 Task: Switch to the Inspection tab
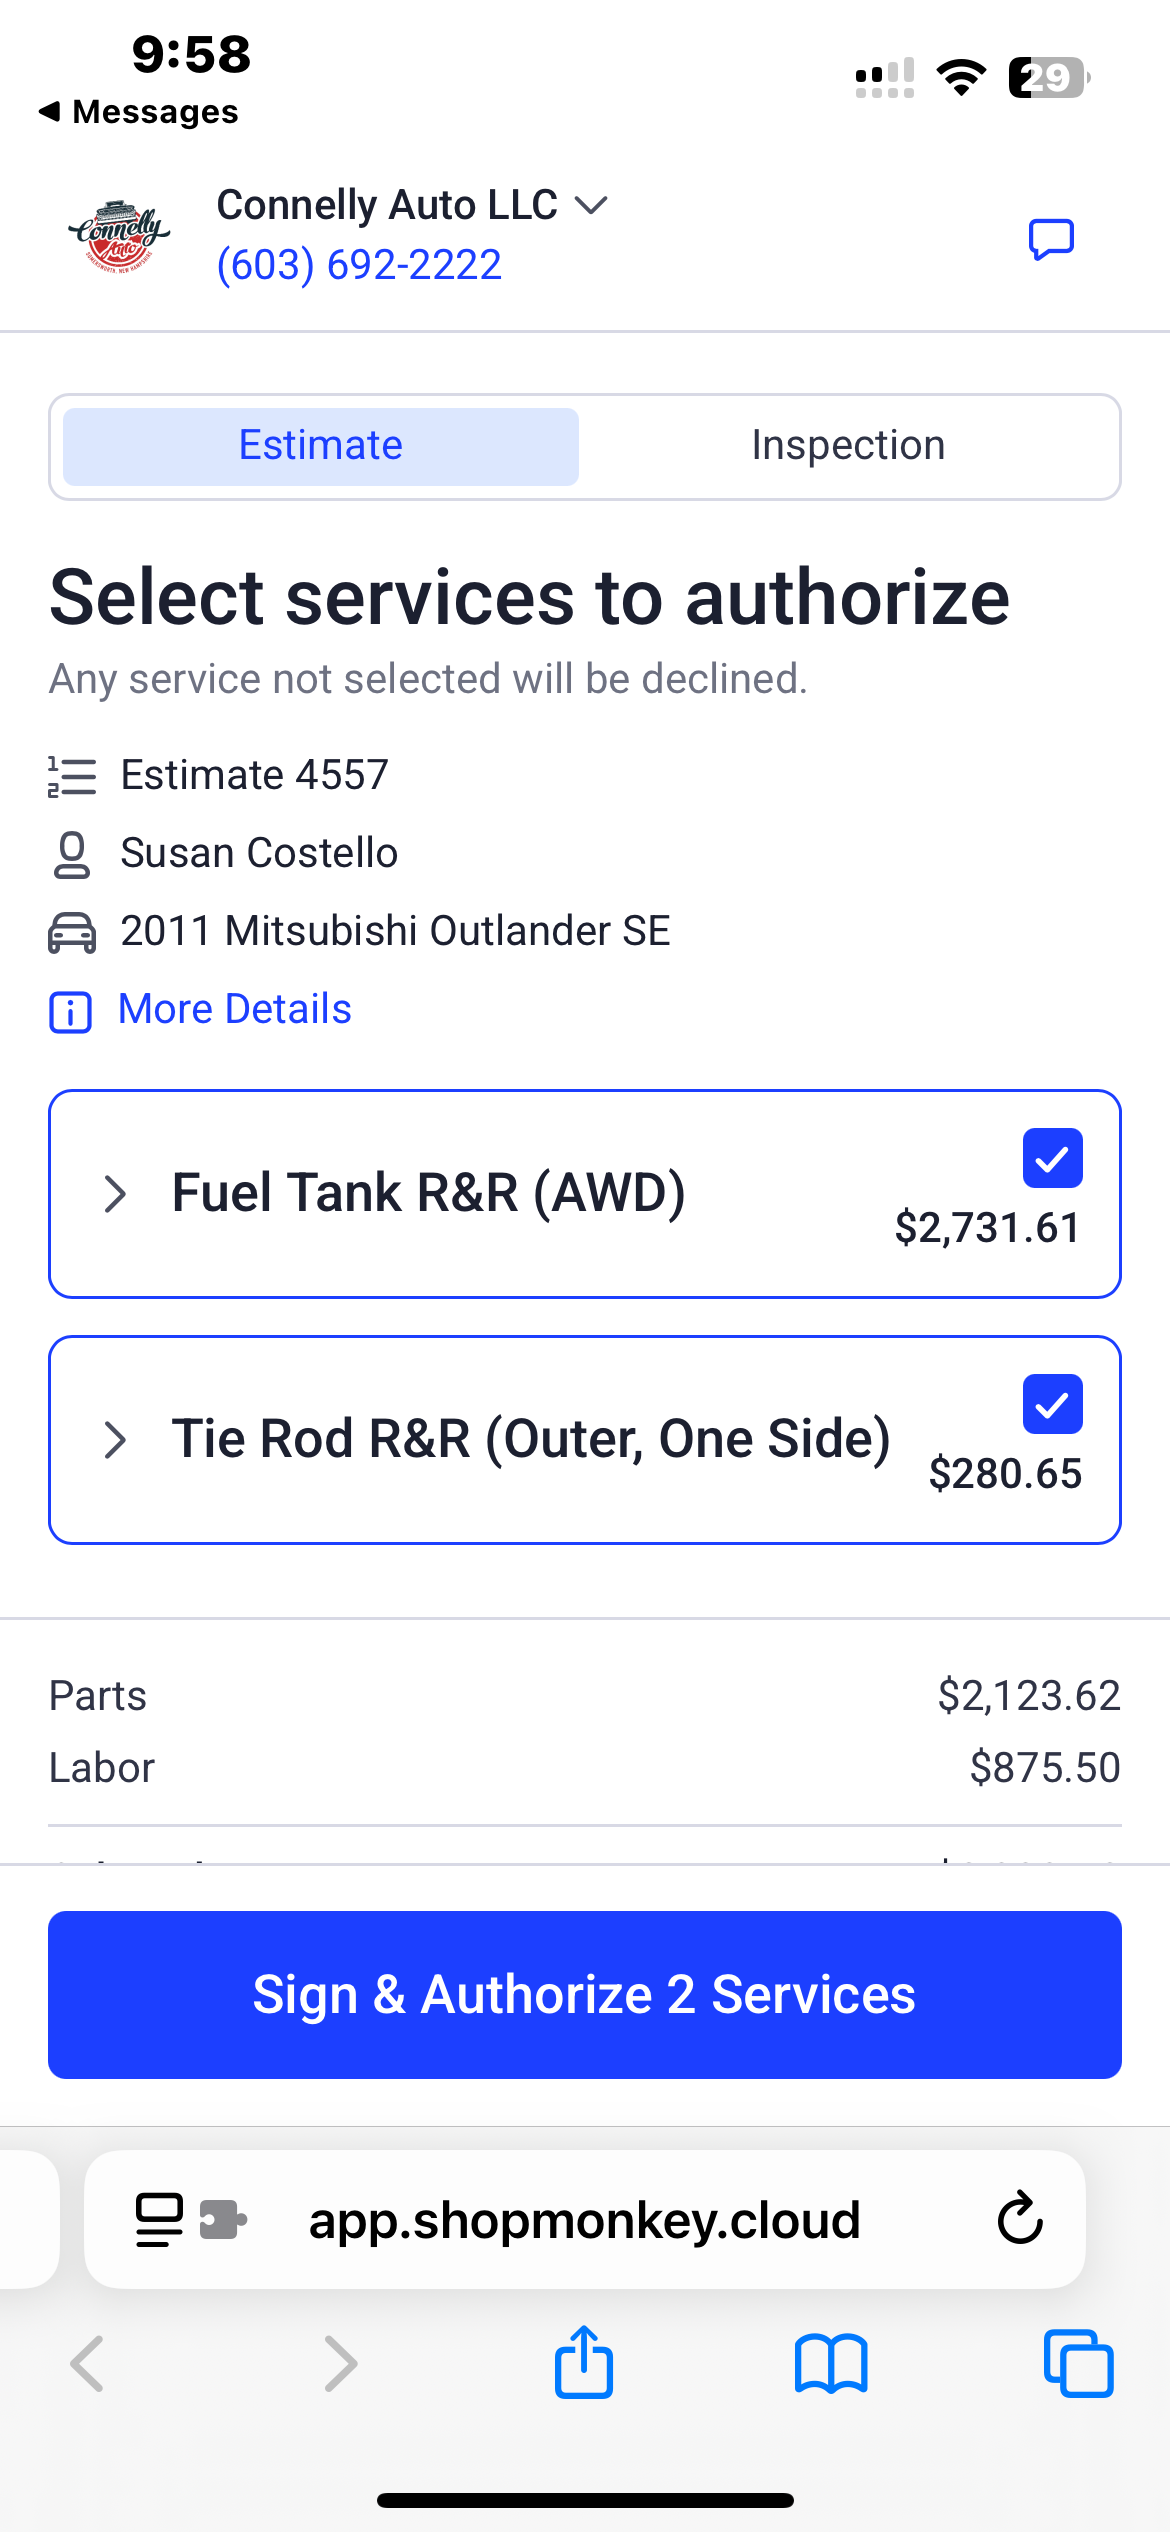click(848, 446)
